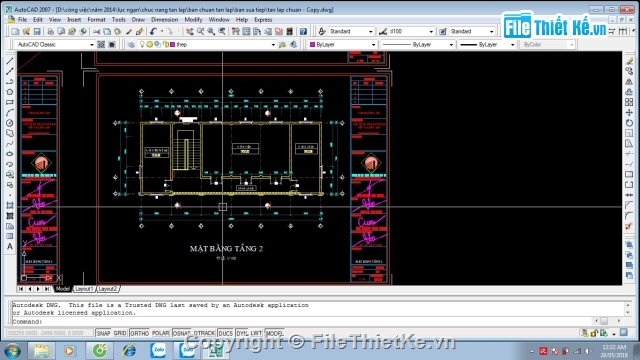Jump to first layout tab arrow
The height and width of the screenshot is (360, 640).
click(x=21, y=289)
